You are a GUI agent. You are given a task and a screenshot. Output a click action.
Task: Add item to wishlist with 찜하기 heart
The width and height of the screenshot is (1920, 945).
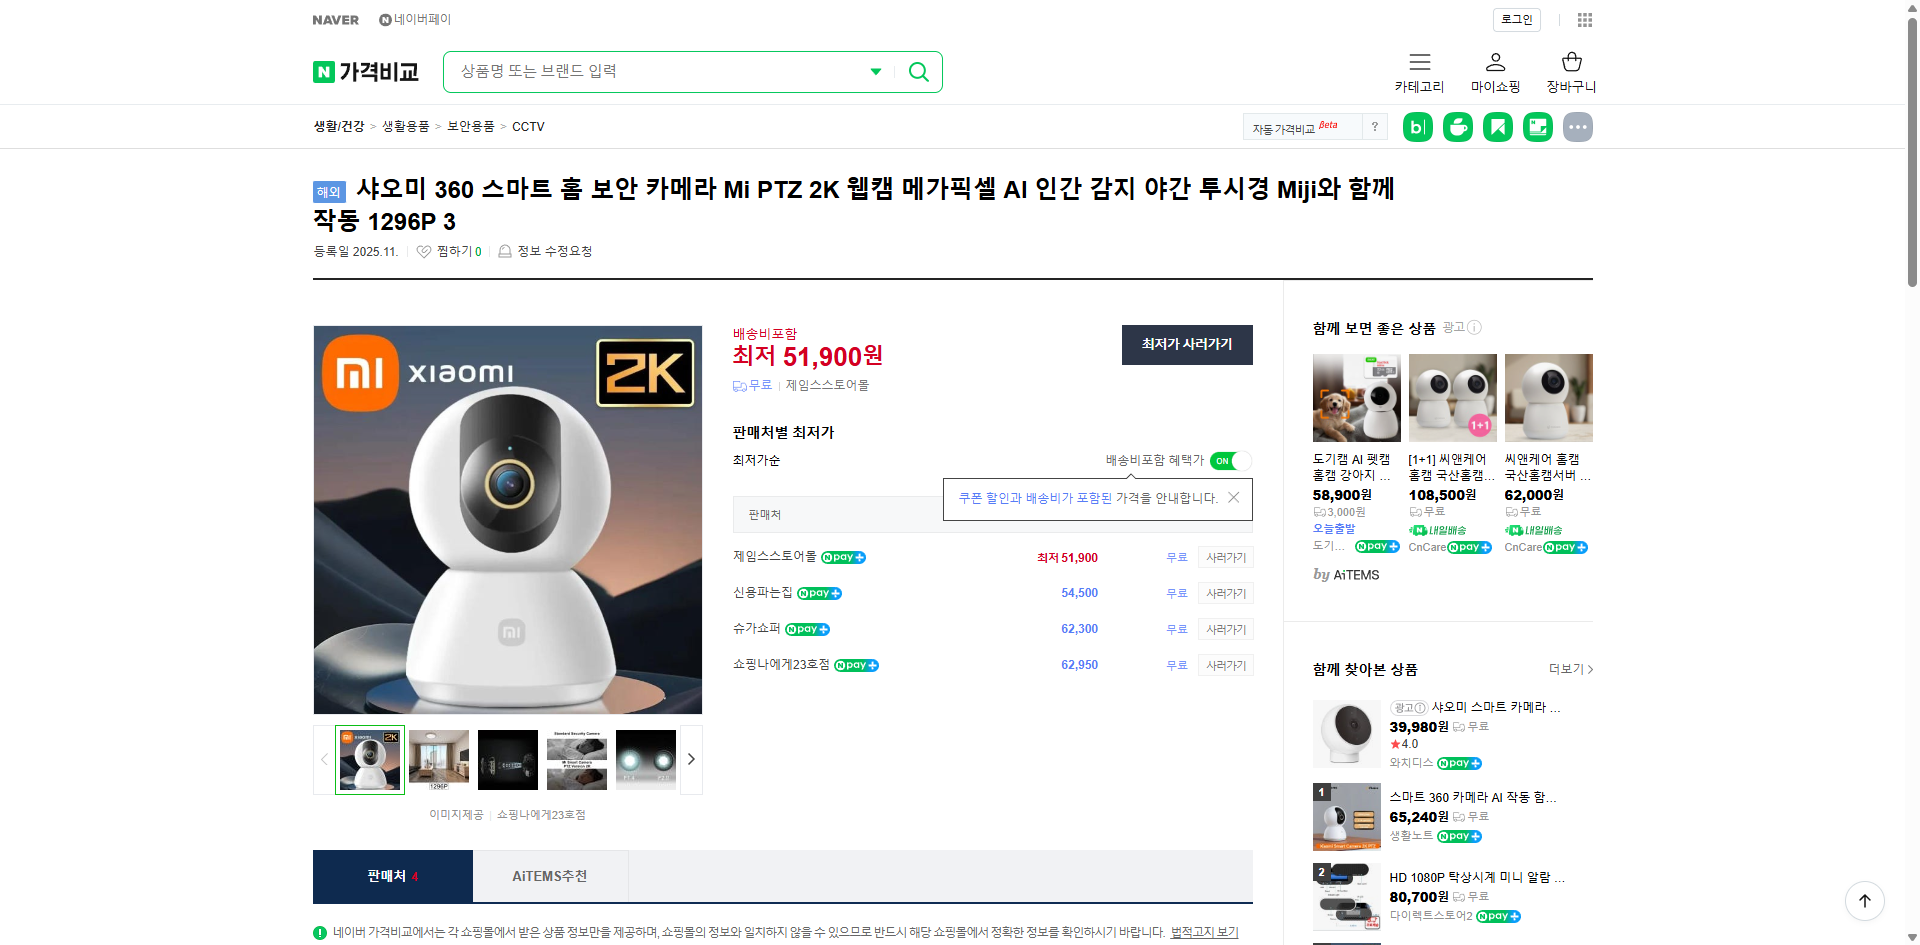[x=424, y=251]
